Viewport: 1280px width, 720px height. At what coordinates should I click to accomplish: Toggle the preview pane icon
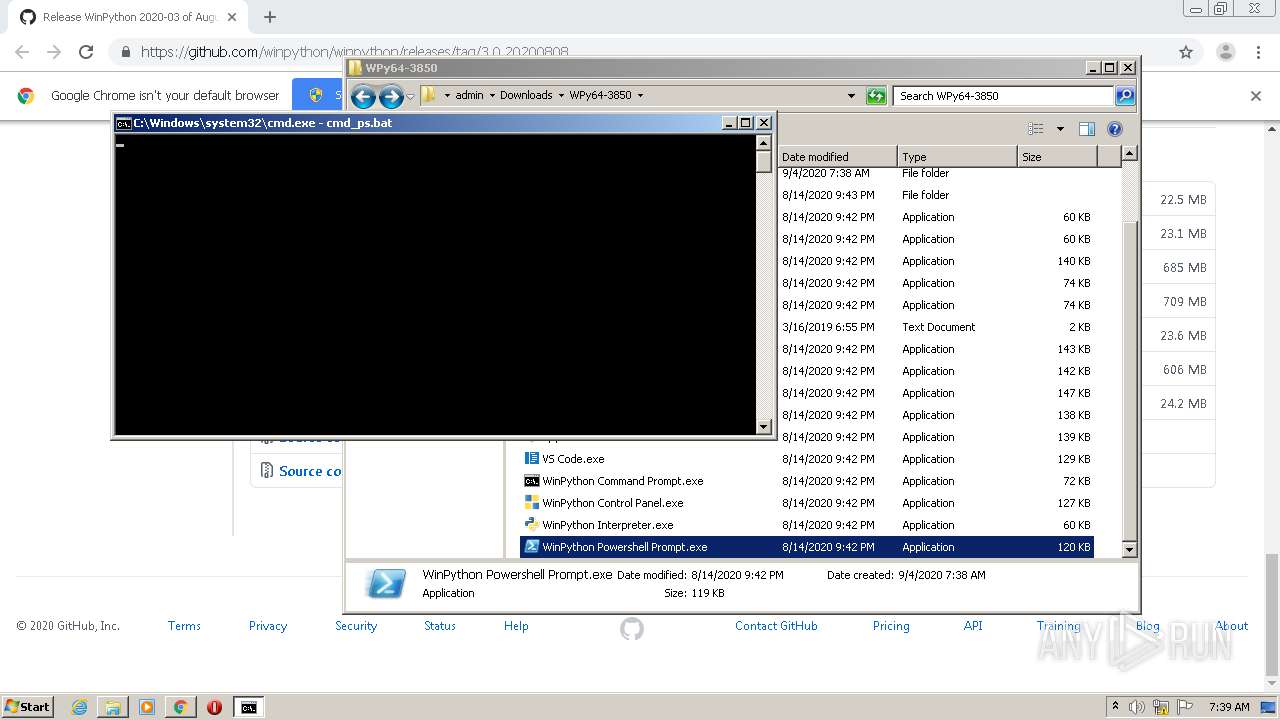coord(1087,129)
